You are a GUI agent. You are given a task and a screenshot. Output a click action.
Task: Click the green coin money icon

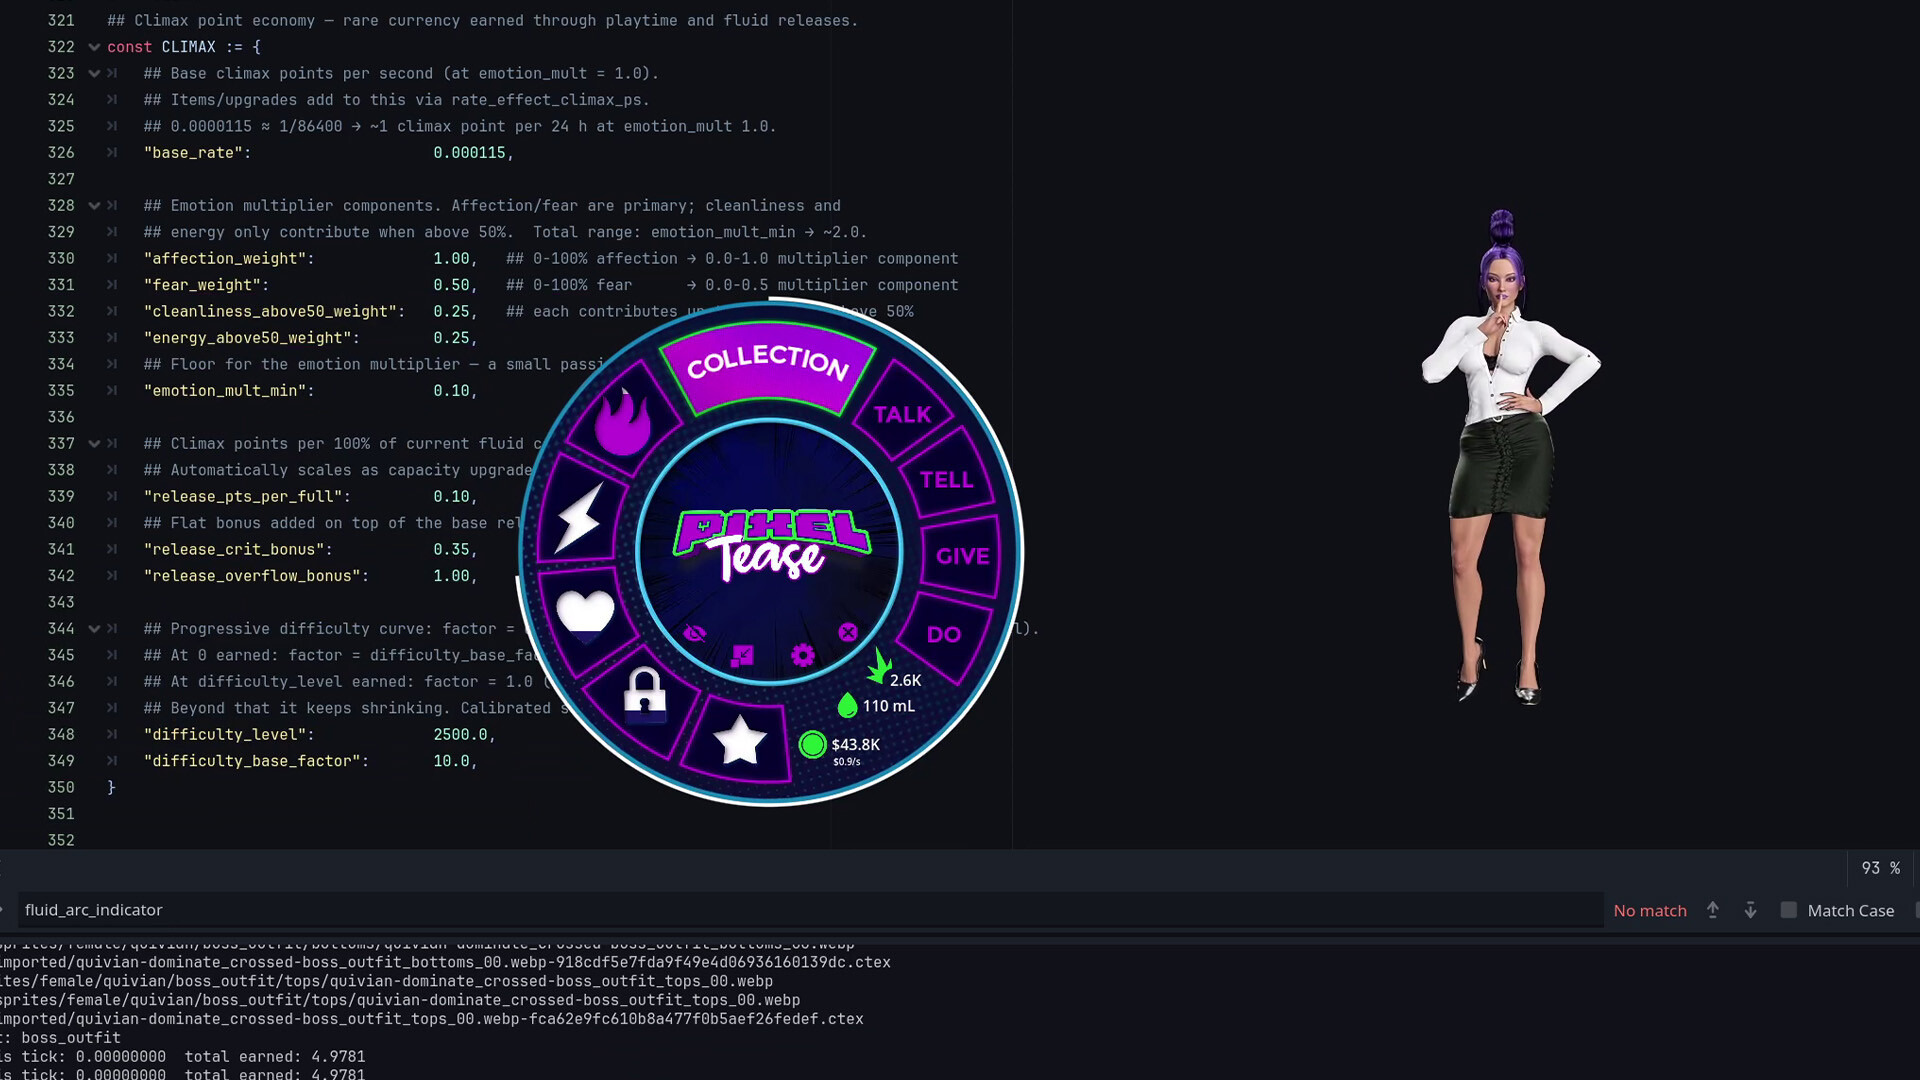point(813,744)
